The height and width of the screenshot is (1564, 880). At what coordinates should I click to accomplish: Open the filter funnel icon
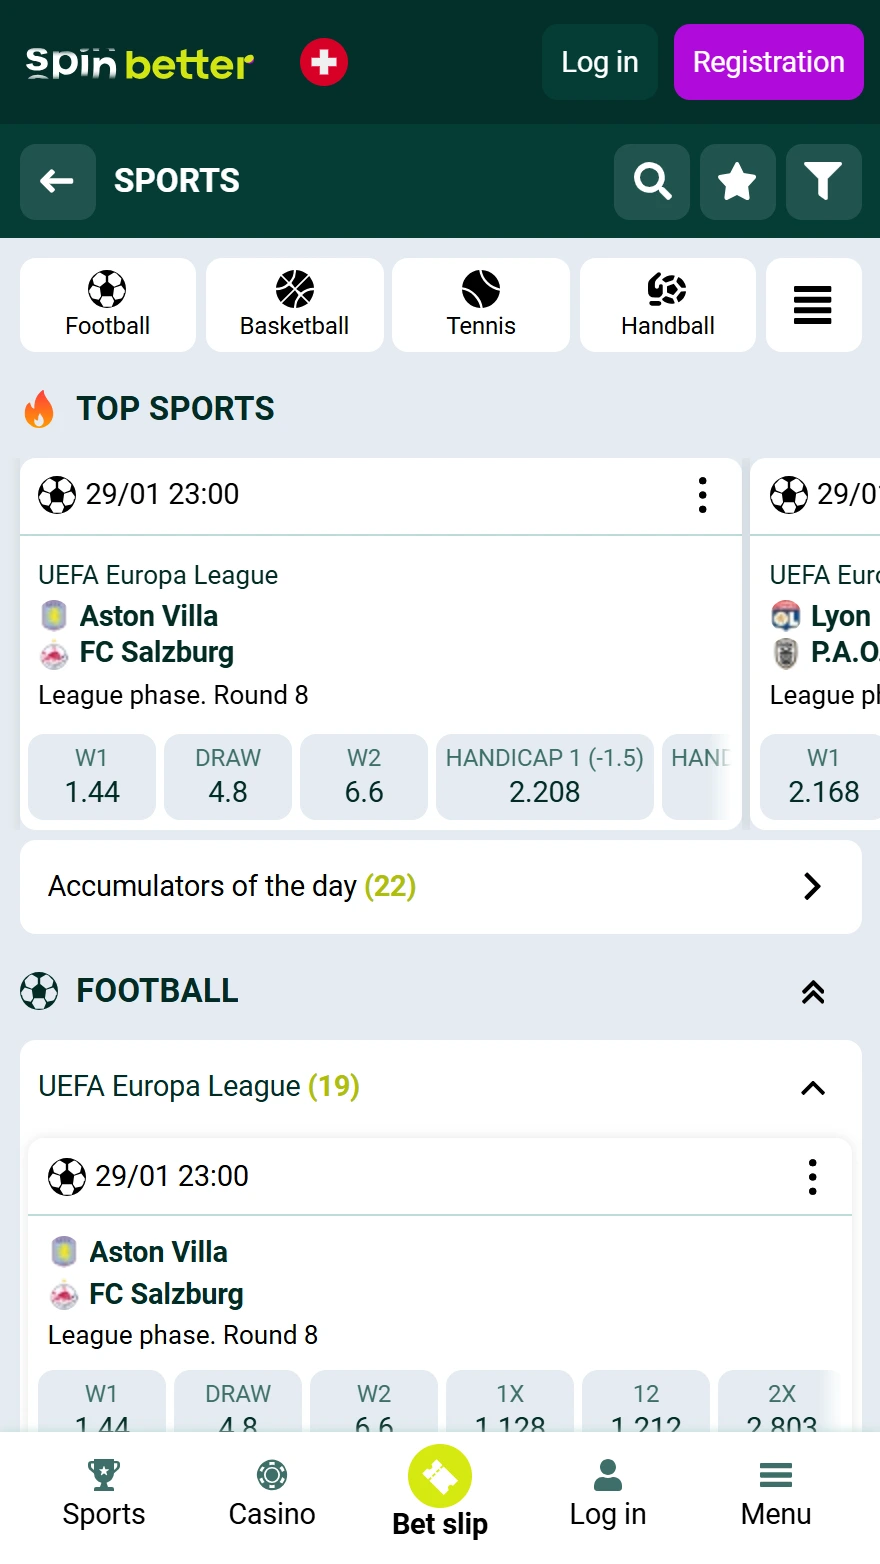823,182
